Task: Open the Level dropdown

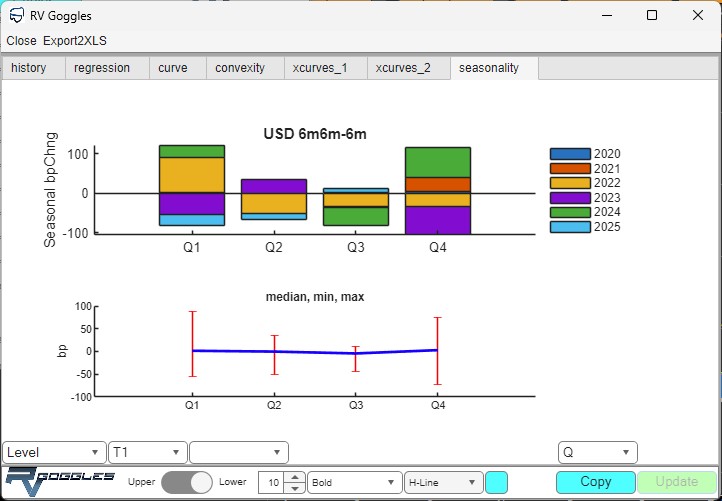Action: (54, 452)
